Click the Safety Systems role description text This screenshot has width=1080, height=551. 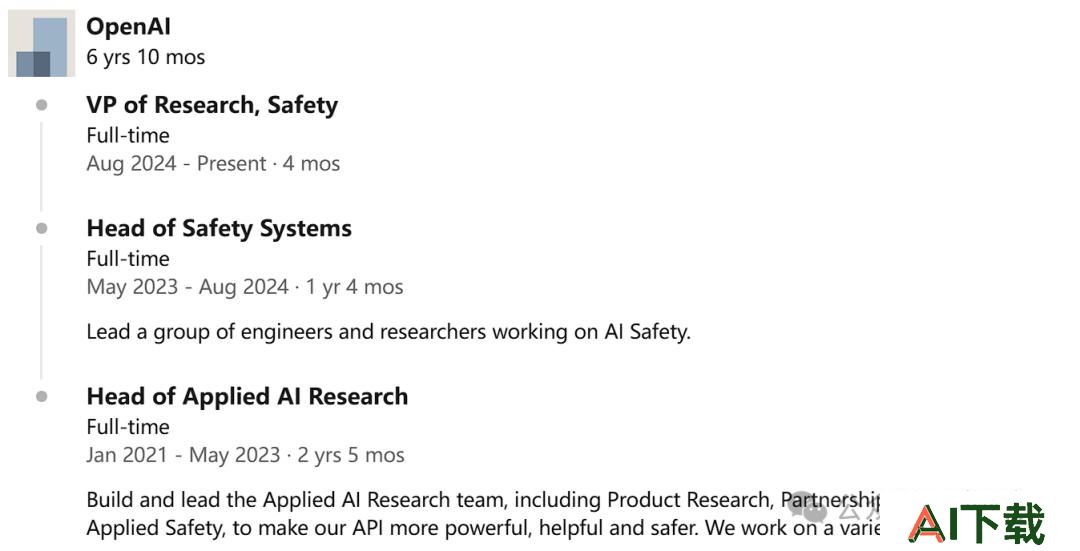click(388, 332)
